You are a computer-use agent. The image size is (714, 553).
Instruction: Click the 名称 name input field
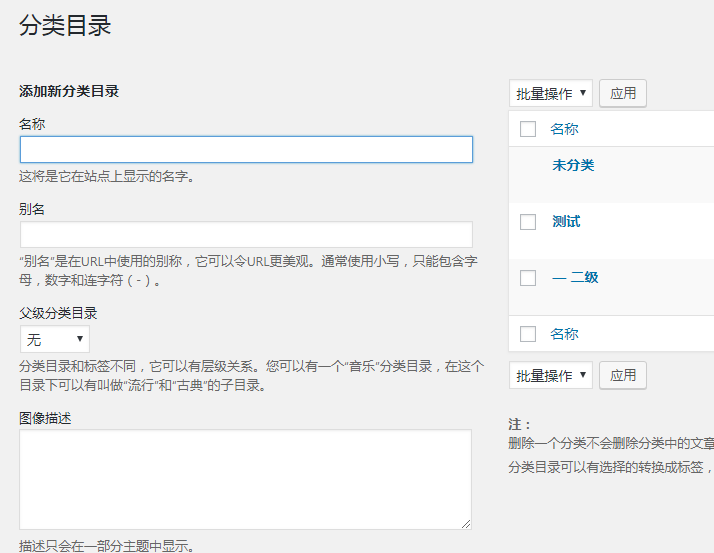tap(246, 149)
